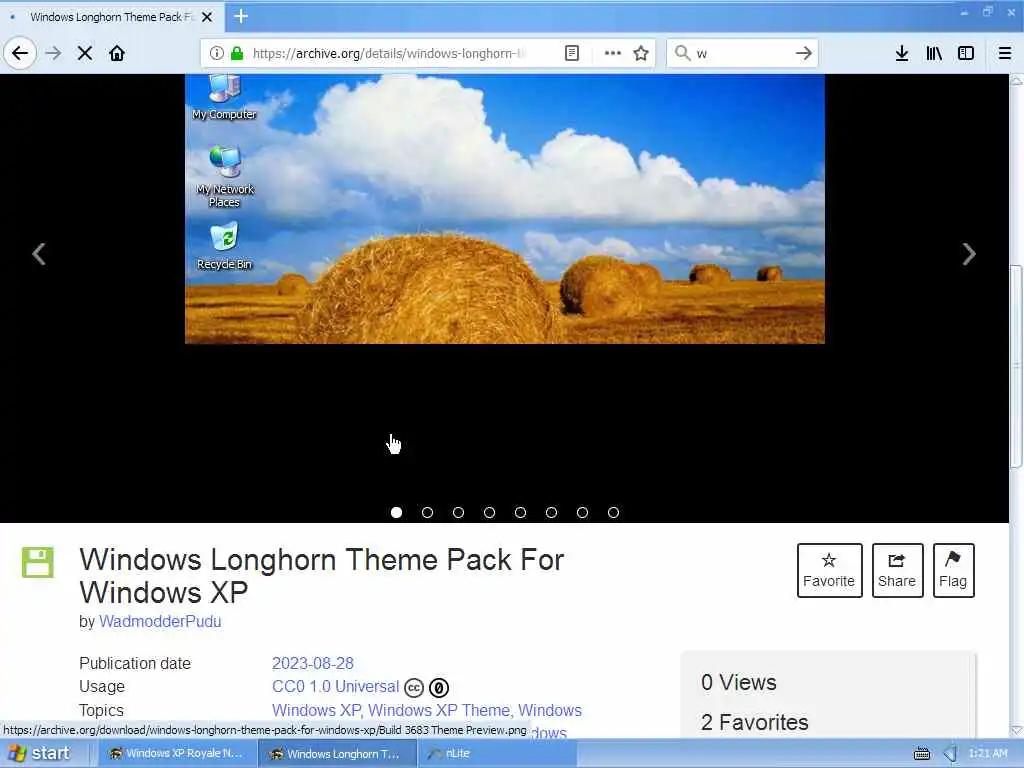Open the Windows XP topic link
1024x768 pixels.
point(316,710)
